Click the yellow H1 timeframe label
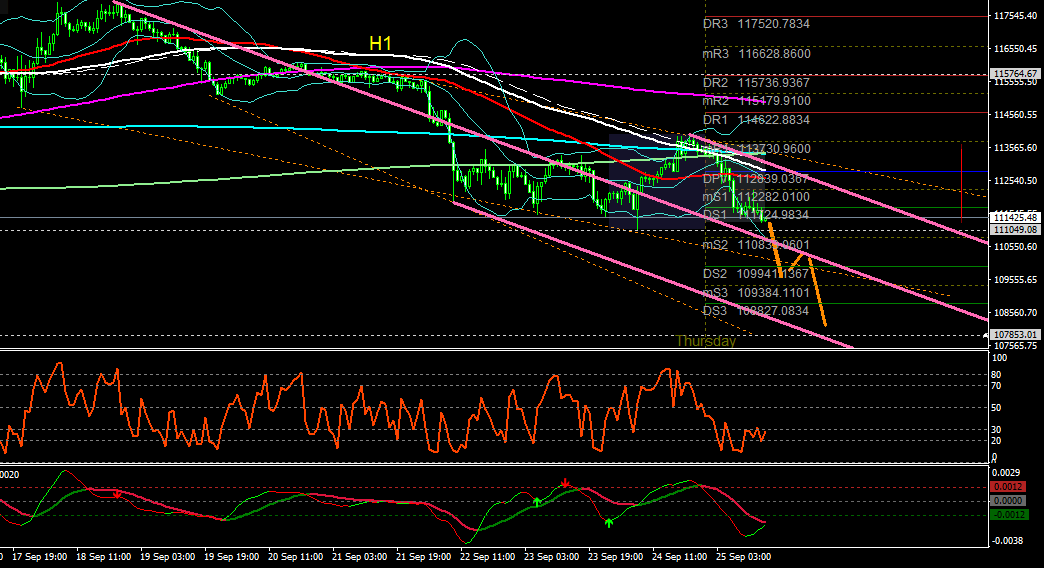The height and width of the screenshot is (568, 1044). (380, 44)
